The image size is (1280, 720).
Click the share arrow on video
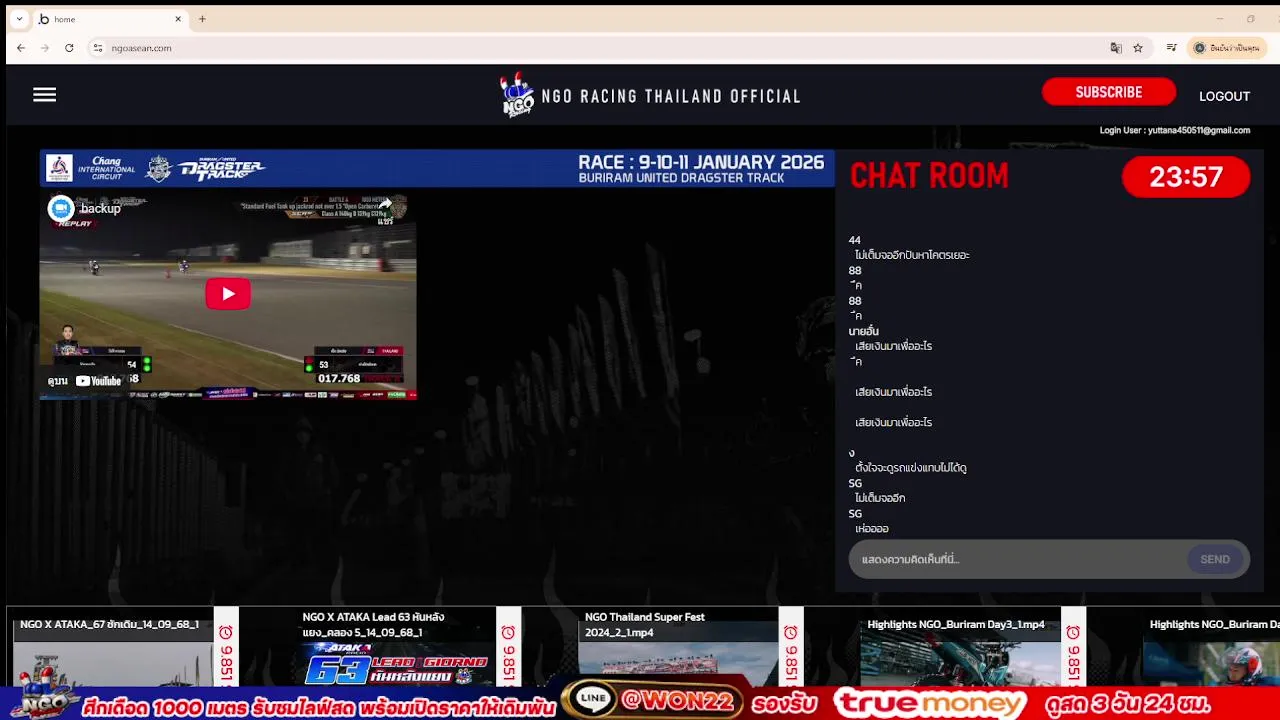(x=385, y=206)
